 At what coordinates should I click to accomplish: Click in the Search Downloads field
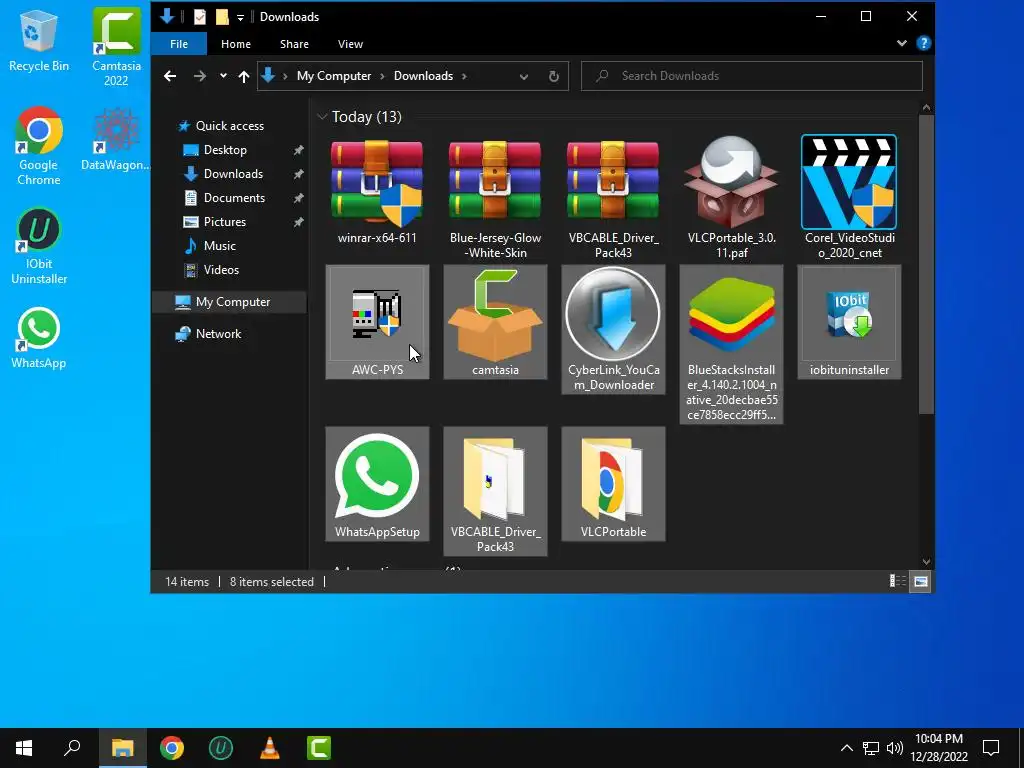(x=752, y=76)
